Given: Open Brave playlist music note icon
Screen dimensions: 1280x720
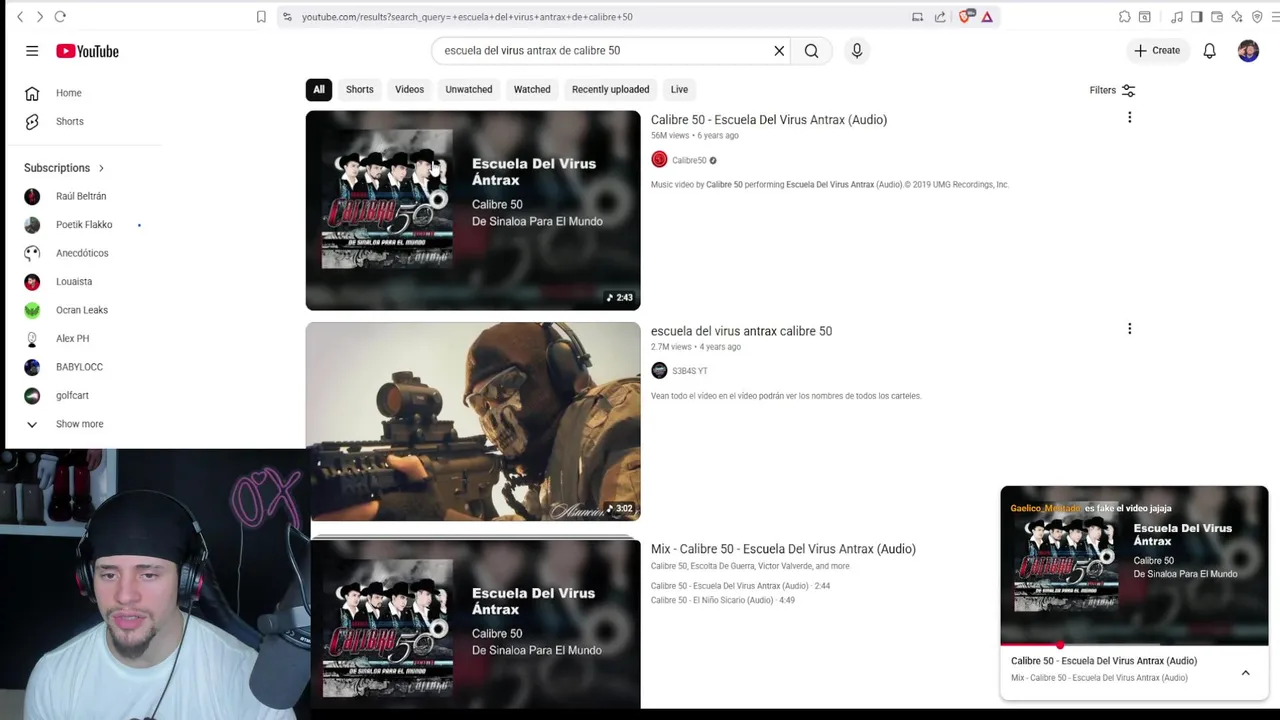Looking at the screenshot, I should (x=1177, y=17).
